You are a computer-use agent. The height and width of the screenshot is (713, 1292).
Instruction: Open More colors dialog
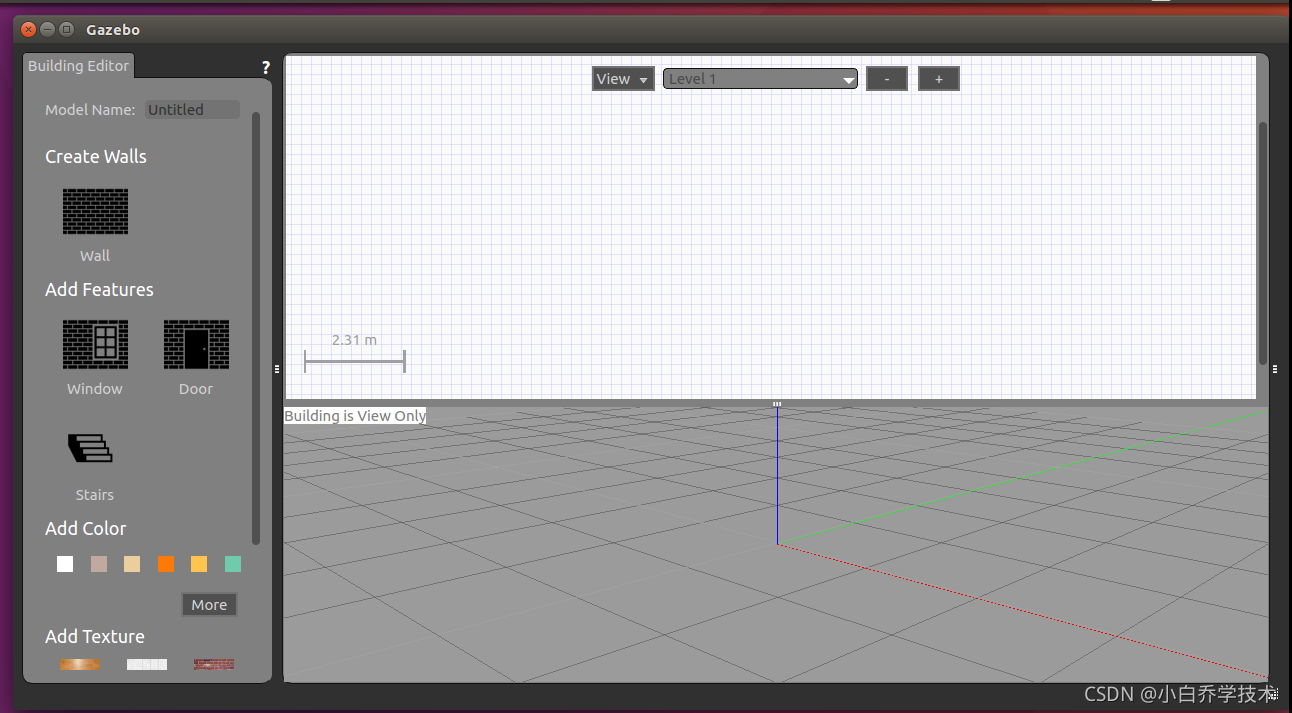tap(209, 604)
